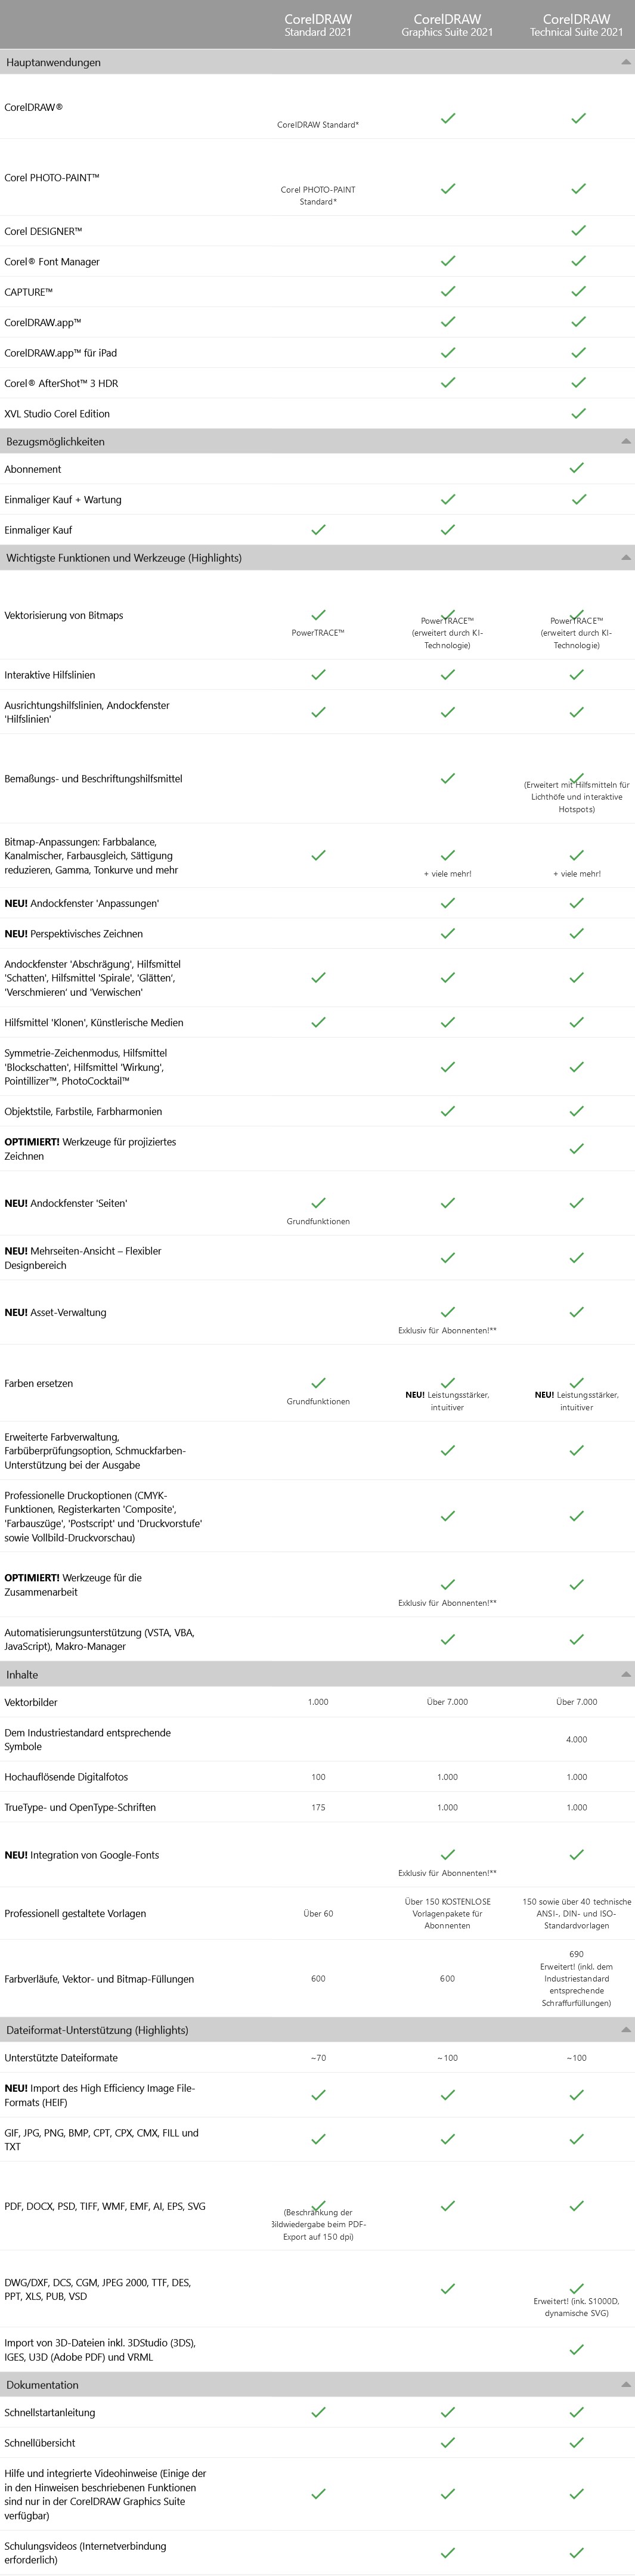Click the Graphics Suite checkmark for Corel Font Manager
The height and width of the screenshot is (2576, 635).
pyautogui.click(x=448, y=261)
